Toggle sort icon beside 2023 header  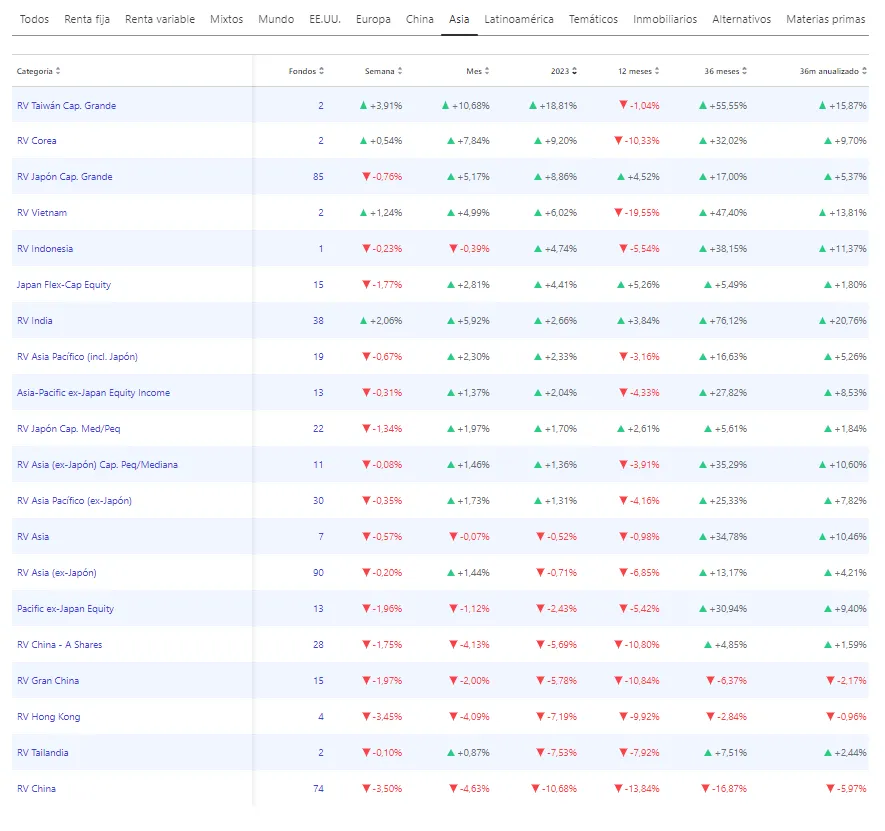pos(574,71)
